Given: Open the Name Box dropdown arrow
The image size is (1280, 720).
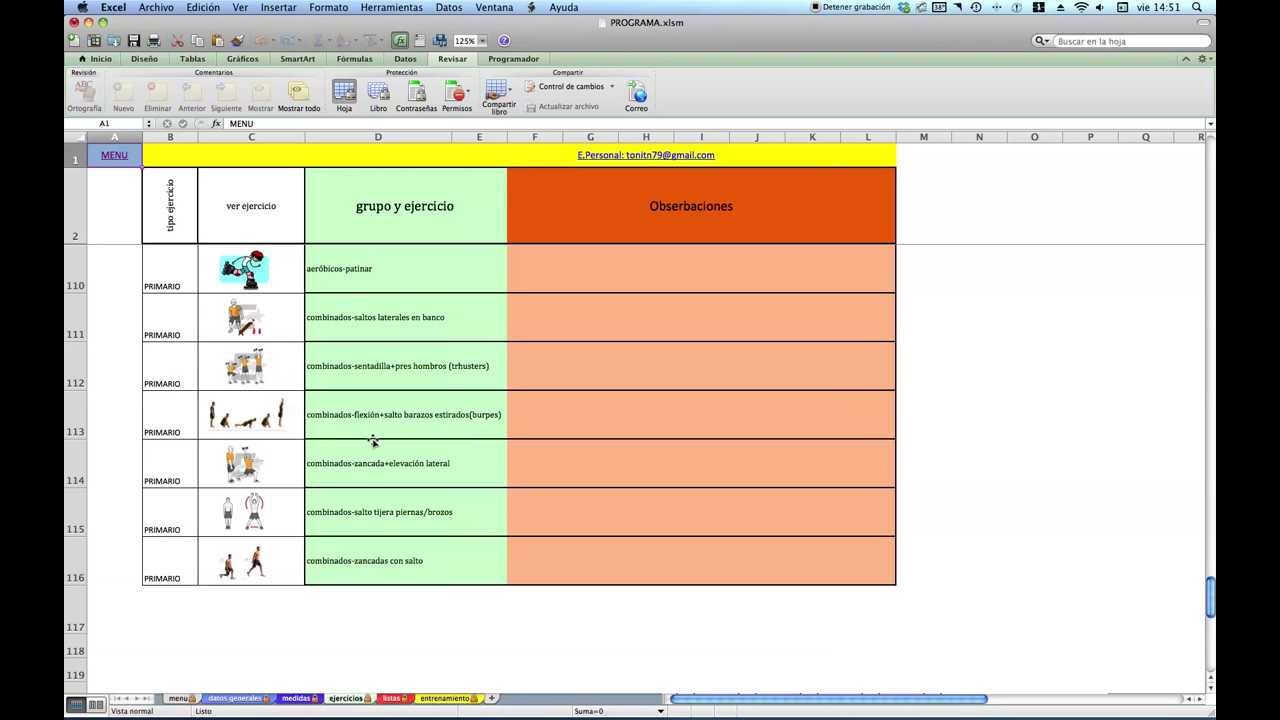Looking at the screenshot, I should [x=149, y=124].
